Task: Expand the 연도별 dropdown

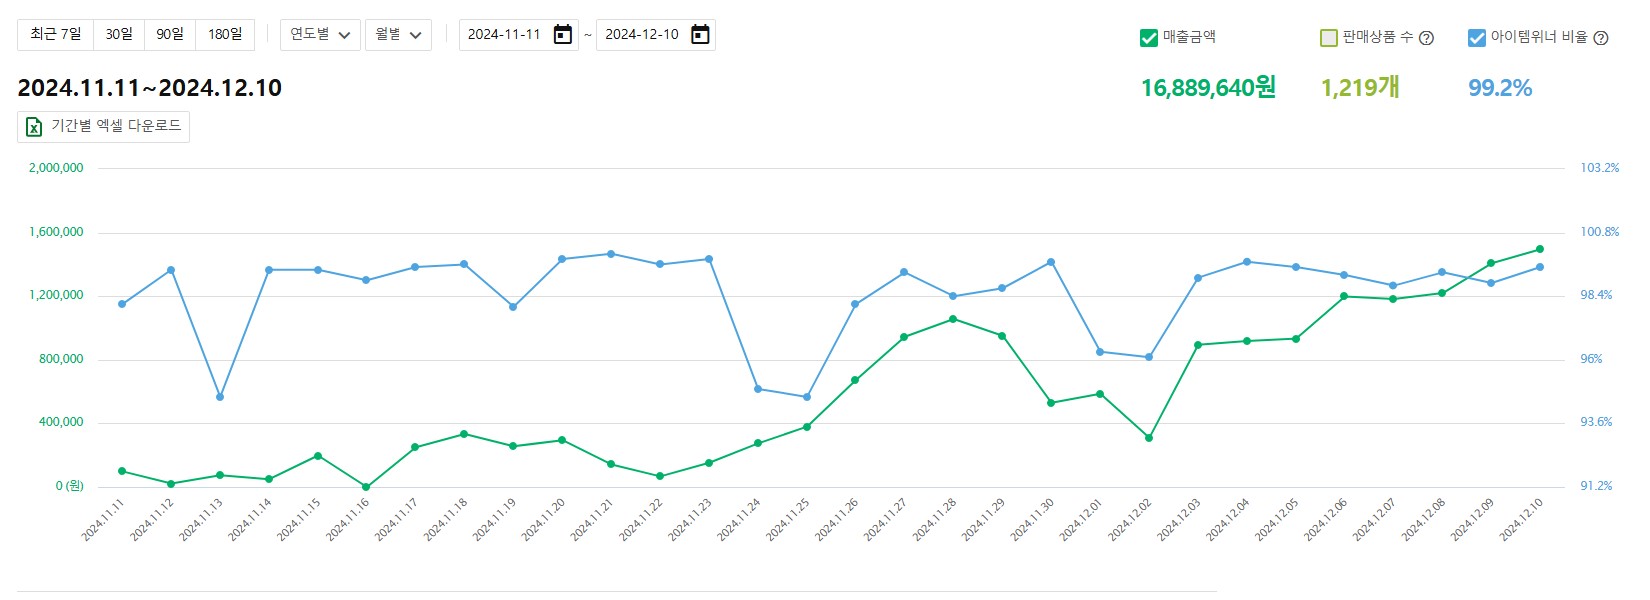Action: 320,35
